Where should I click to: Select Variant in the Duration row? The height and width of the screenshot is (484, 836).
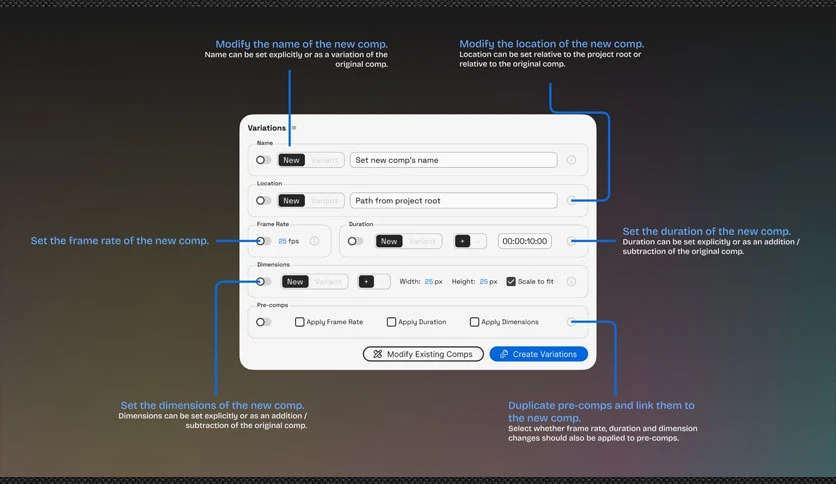tap(422, 241)
